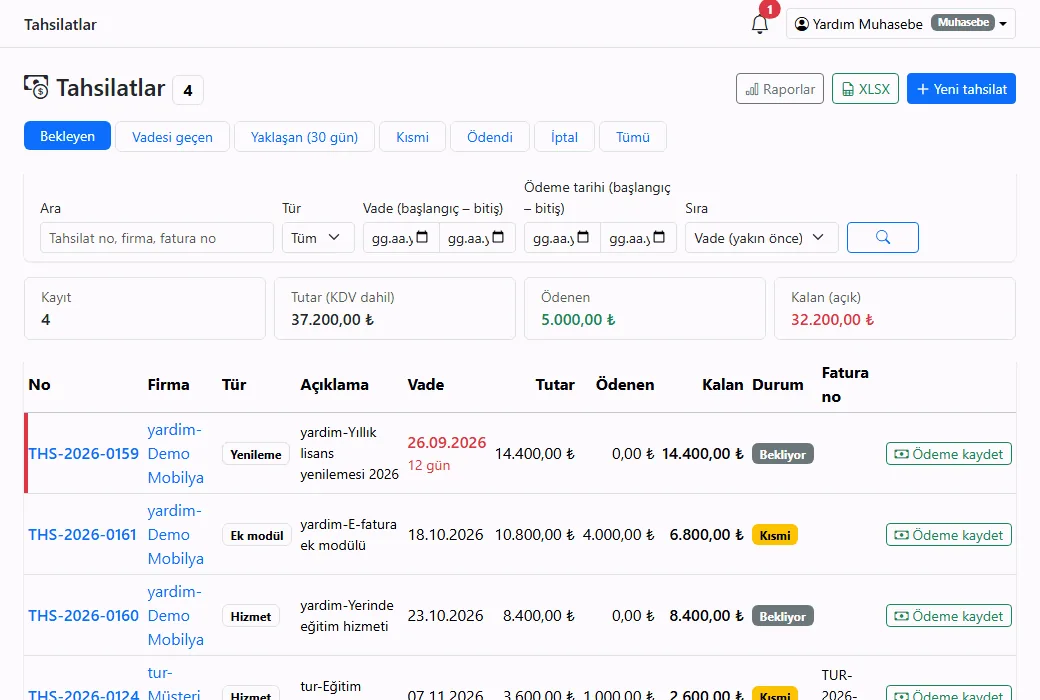Click the Bekliyor status badge in THS-2026-0160 row
1040x700 pixels.
pyautogui.click(x=783, y=616)
